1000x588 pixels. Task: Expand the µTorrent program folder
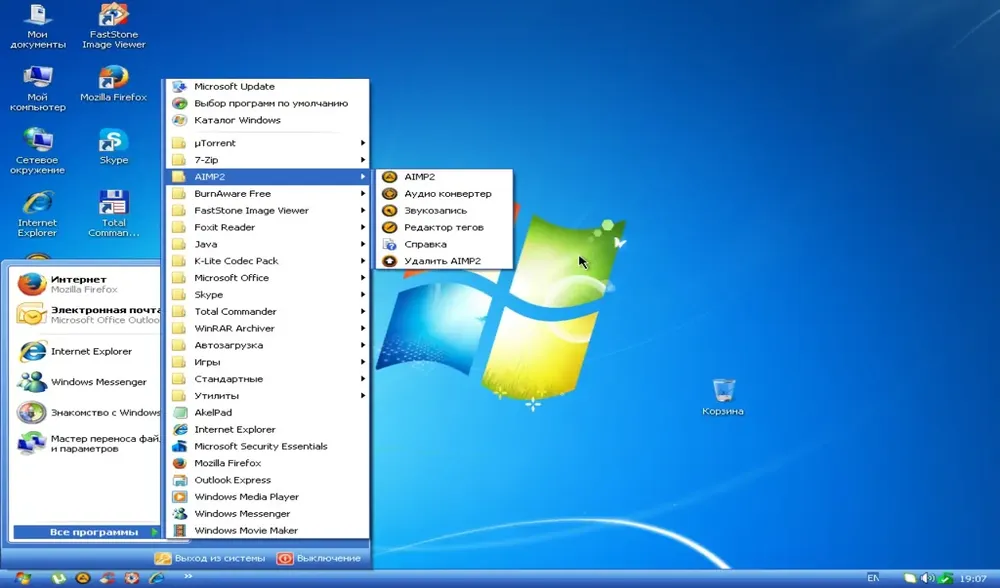(268, 143)
